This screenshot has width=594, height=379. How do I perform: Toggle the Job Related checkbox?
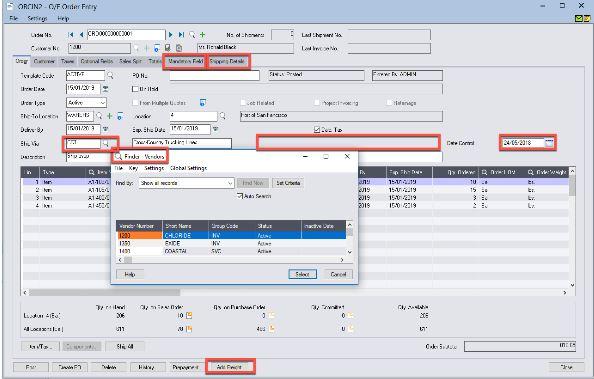tap(243, 103)
